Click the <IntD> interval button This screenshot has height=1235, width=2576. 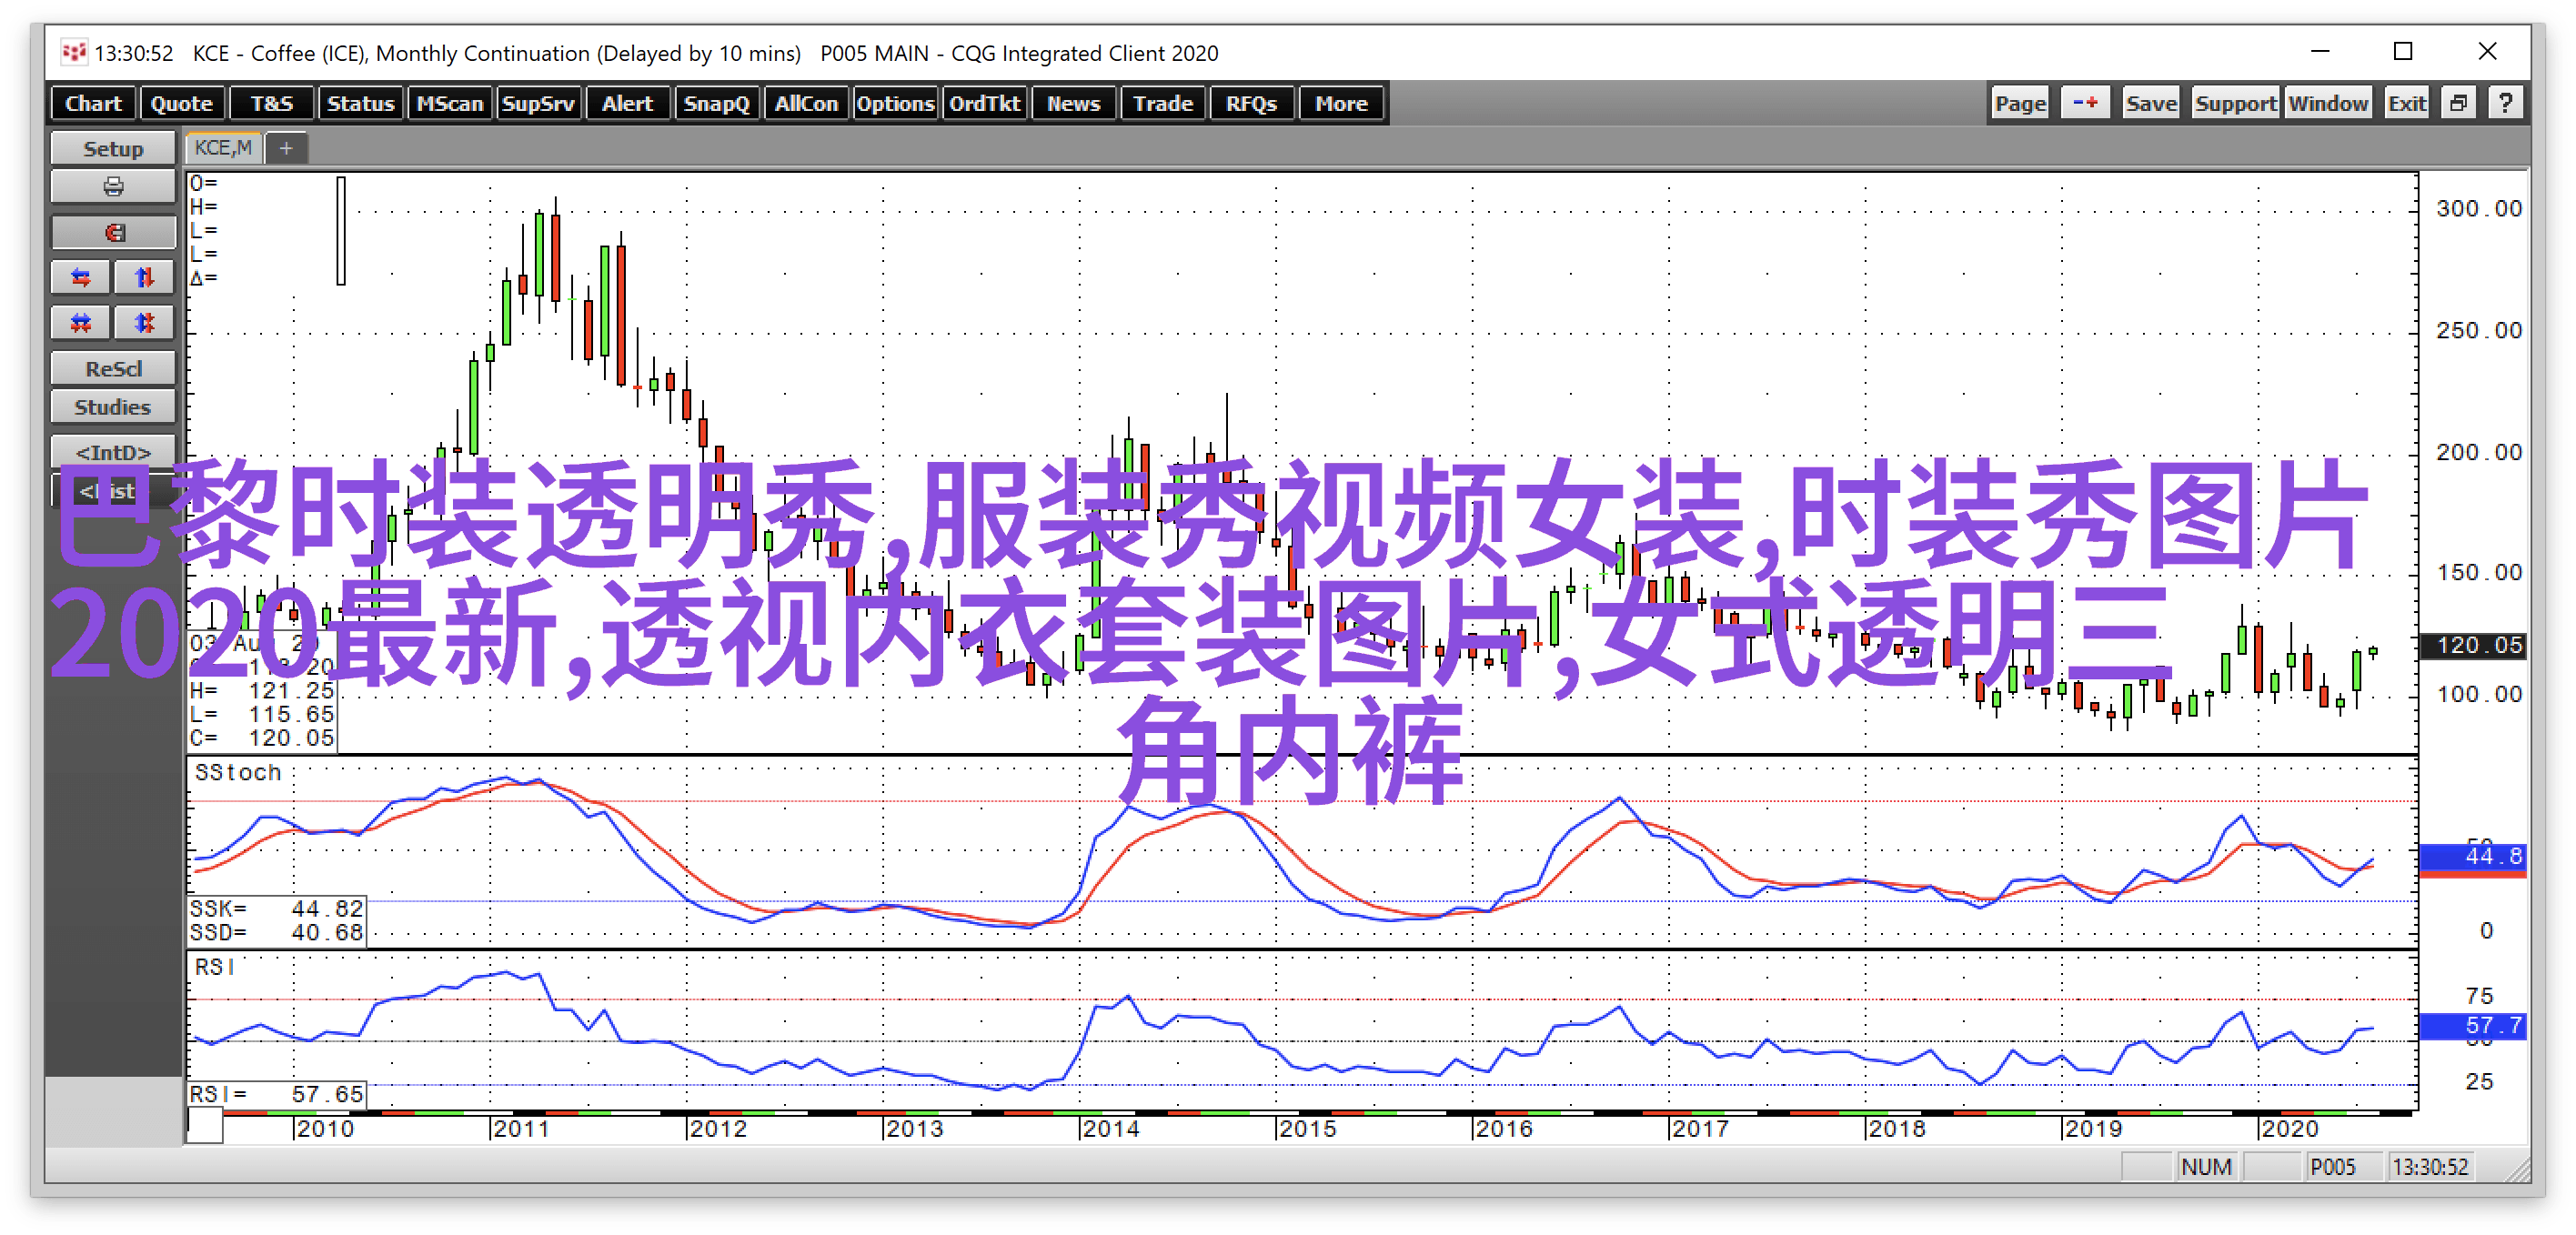113,452
